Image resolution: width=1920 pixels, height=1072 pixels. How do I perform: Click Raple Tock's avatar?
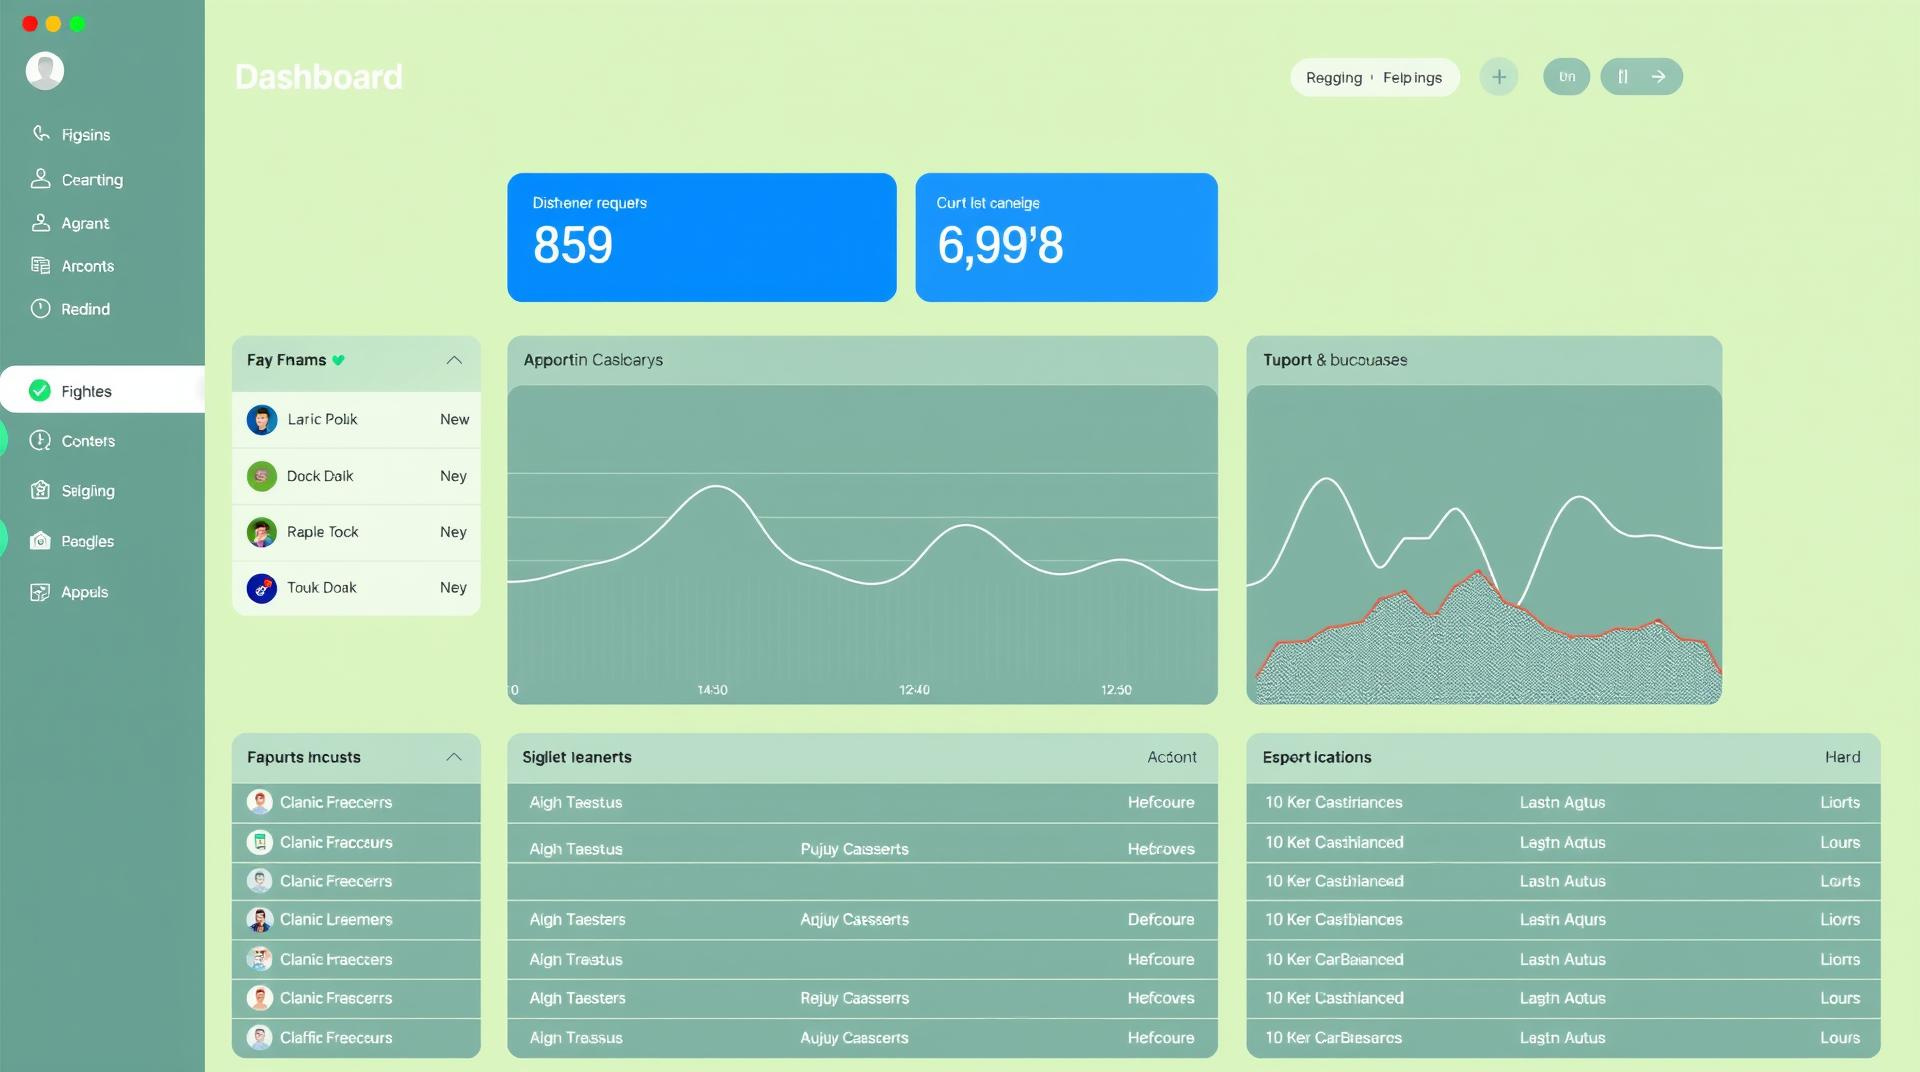coord(262,532)
